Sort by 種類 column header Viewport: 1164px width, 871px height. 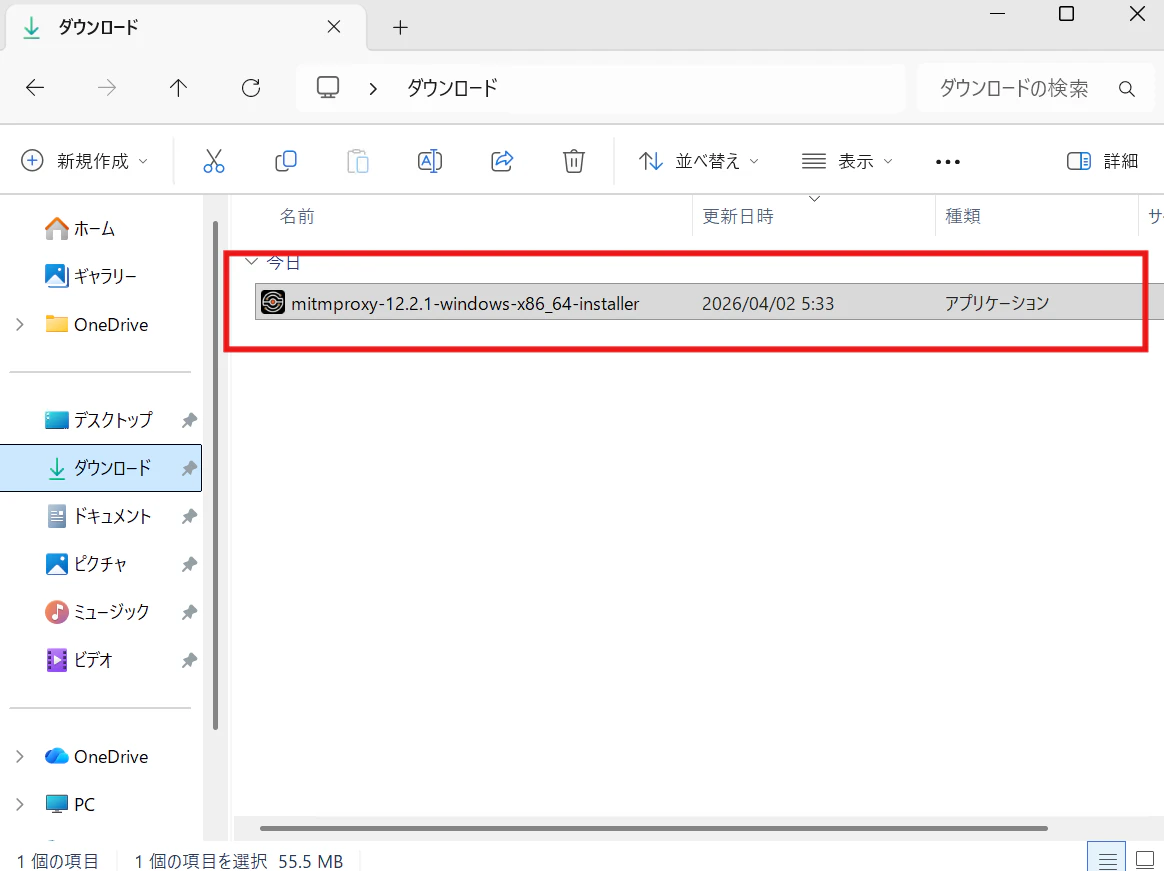[x=963, y=217]
